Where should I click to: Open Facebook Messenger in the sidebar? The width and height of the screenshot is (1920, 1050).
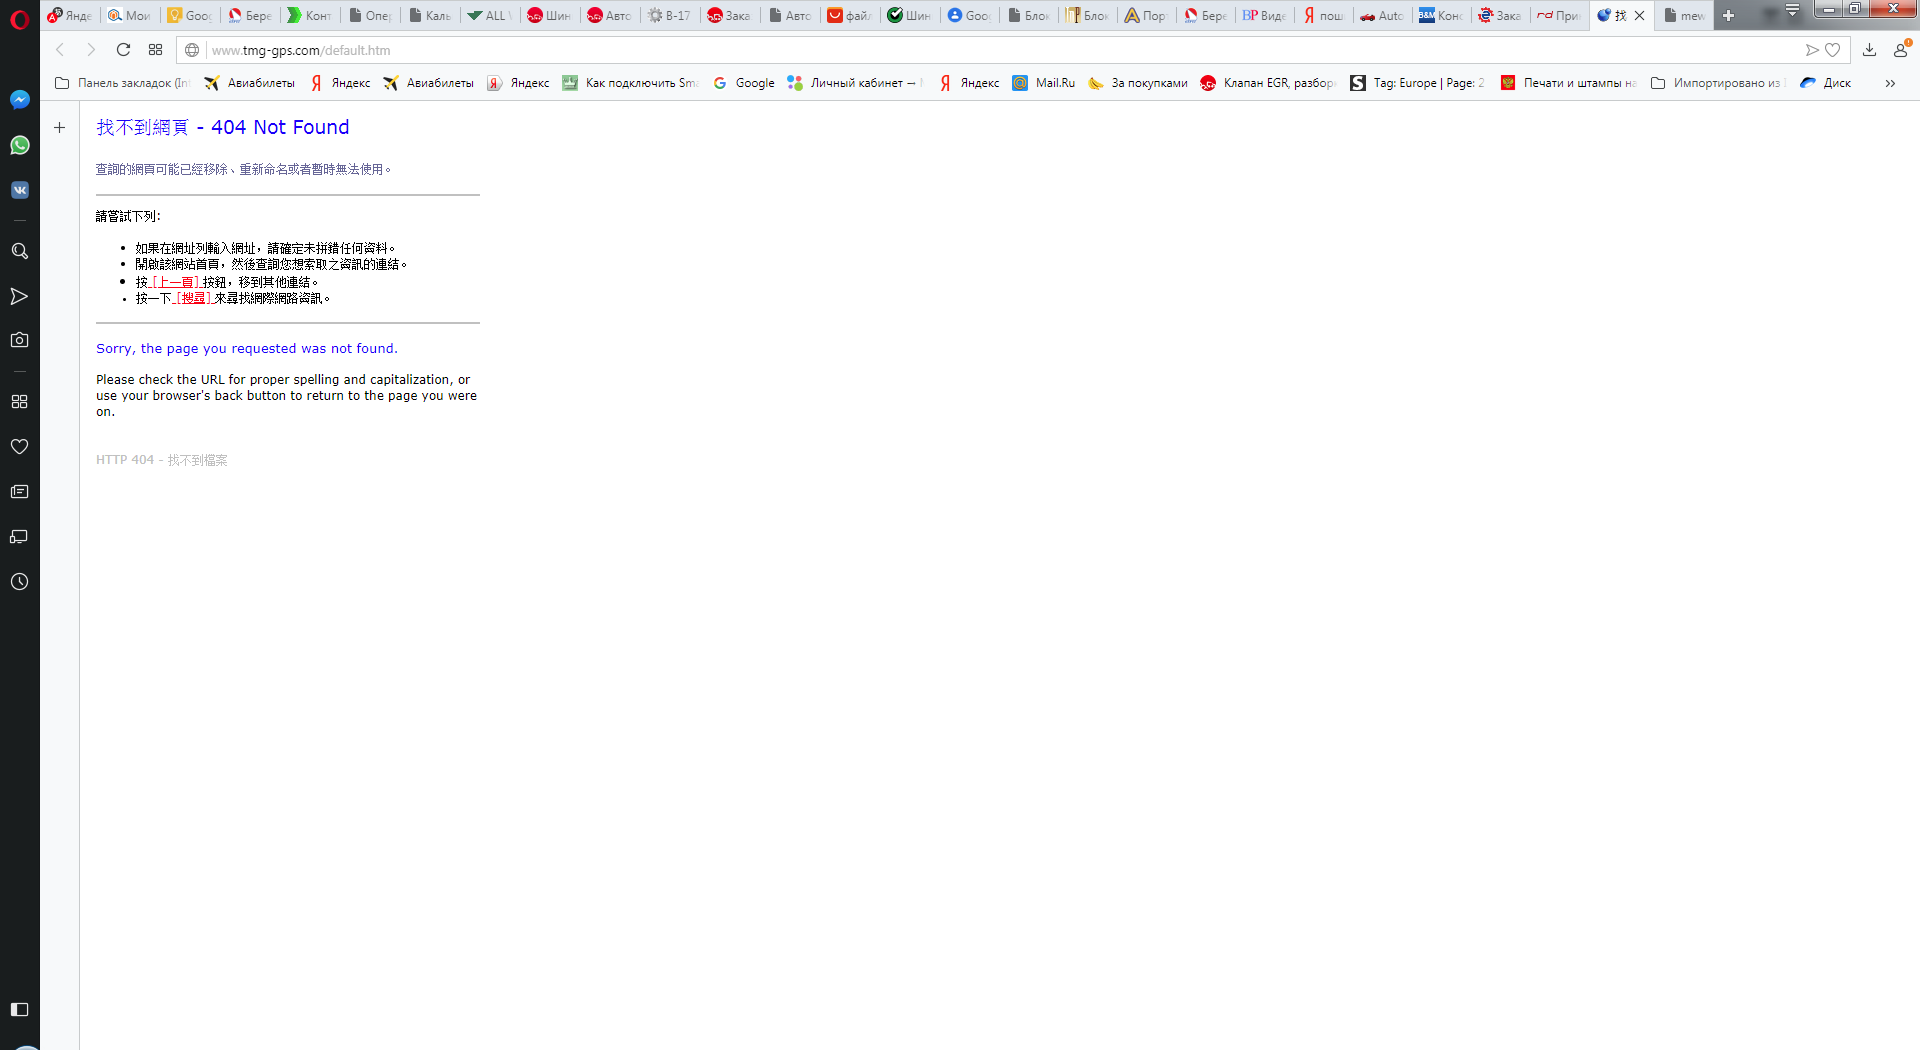tap(19, 100)
